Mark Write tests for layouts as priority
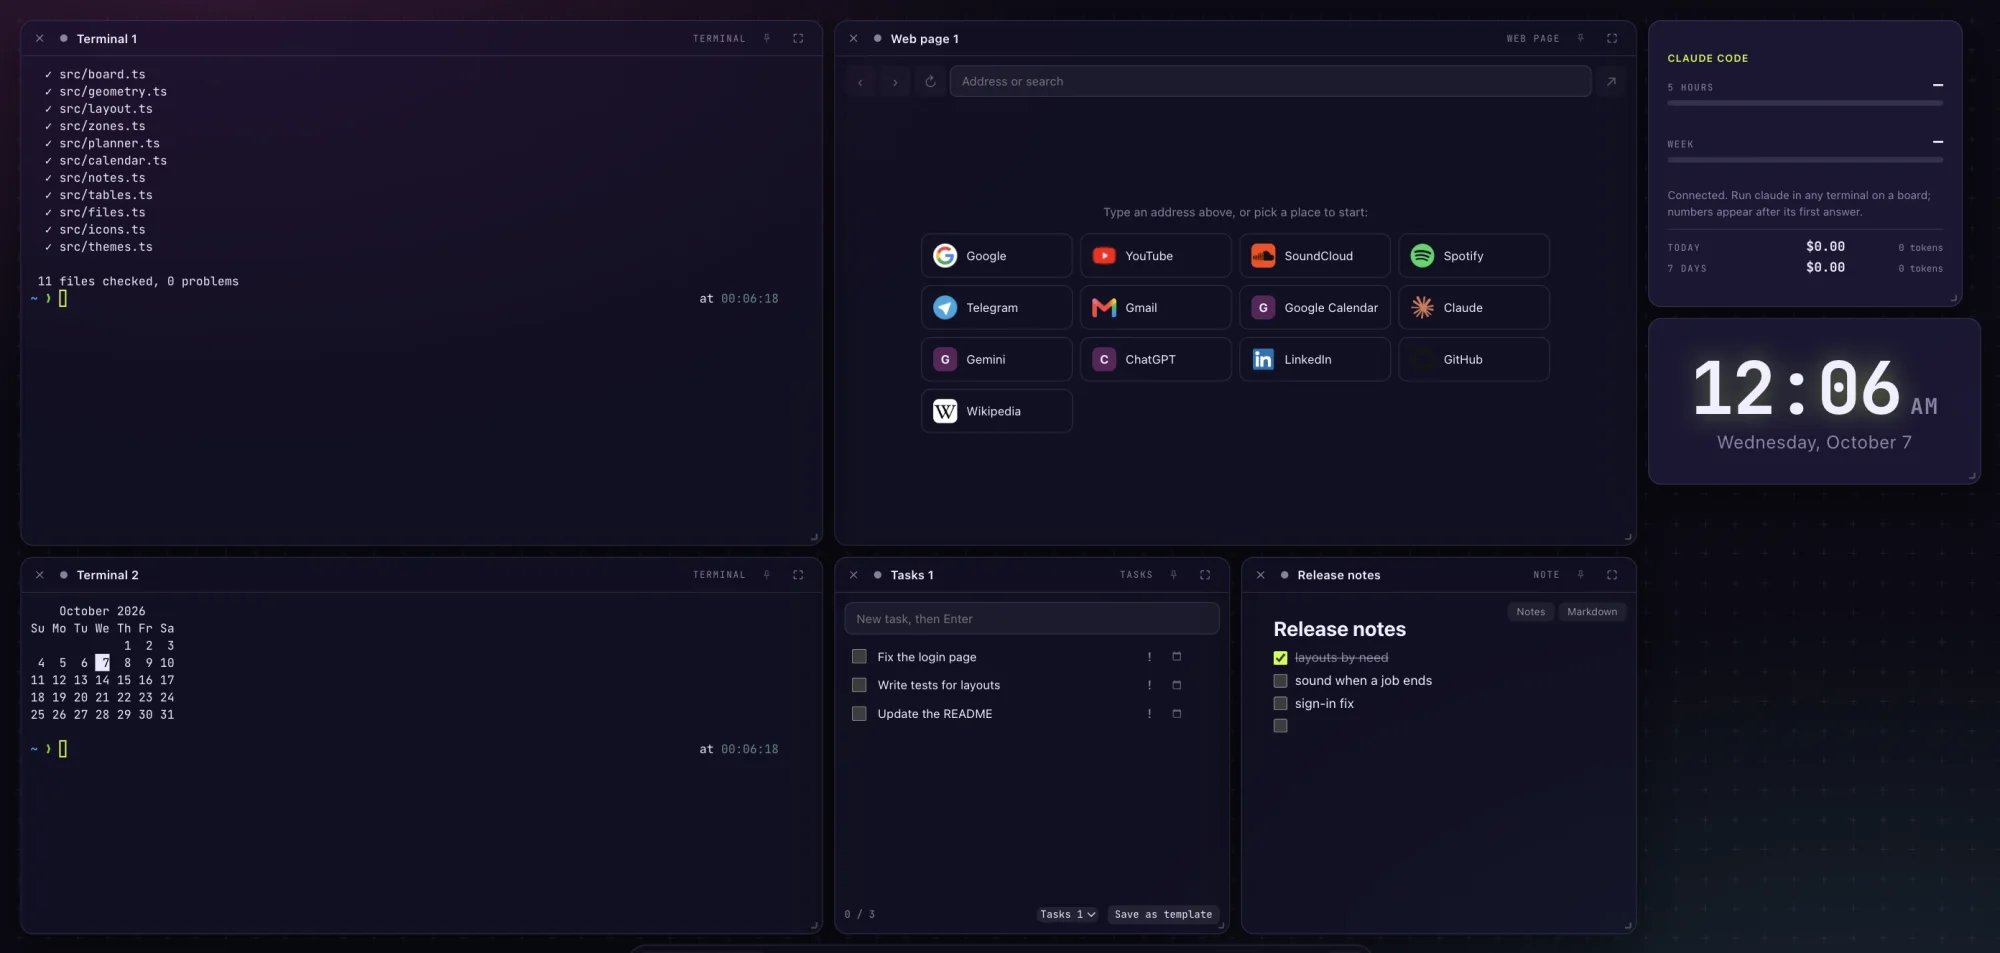 tap(1149, 686)
